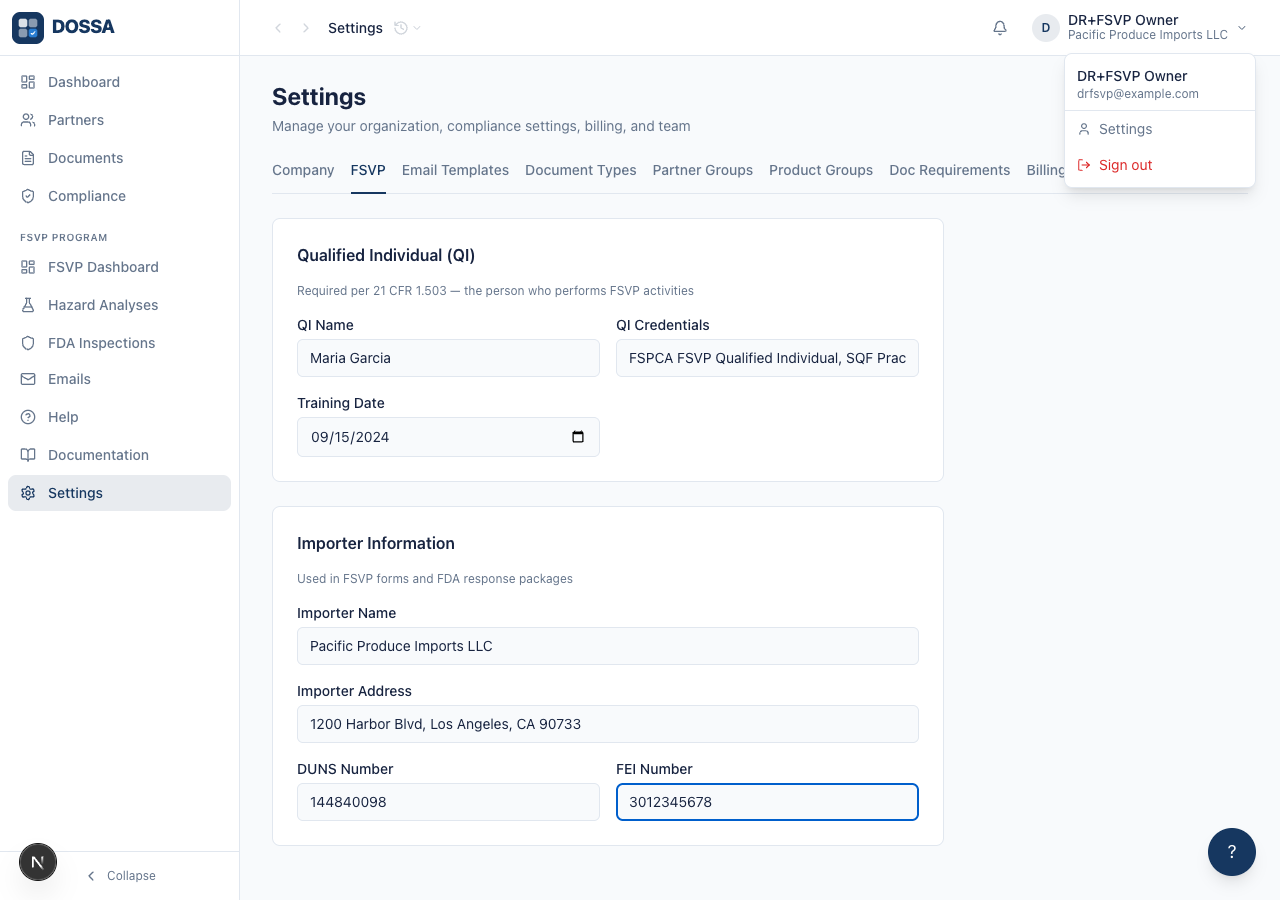Click the Importer Address field
Image resolution: width=1280 pixels, height=900 pixels.
(608, 724)
